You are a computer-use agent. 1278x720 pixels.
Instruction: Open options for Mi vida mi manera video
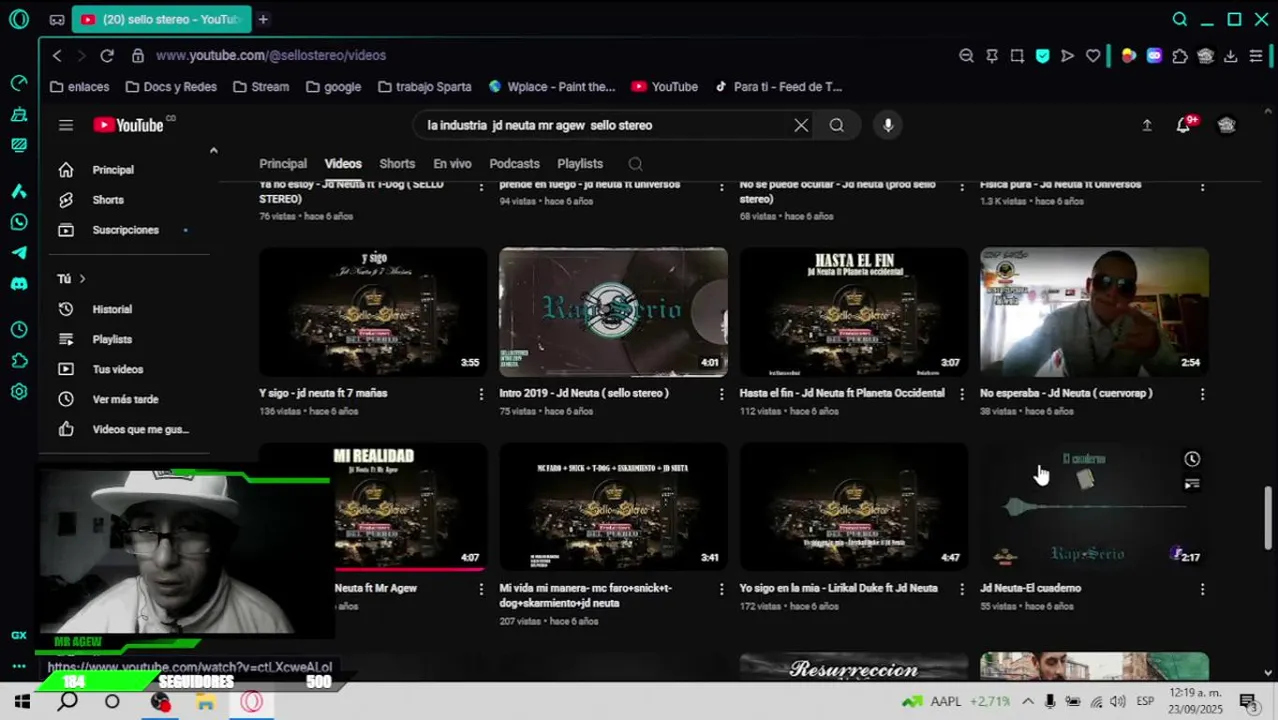coord(721,589)
